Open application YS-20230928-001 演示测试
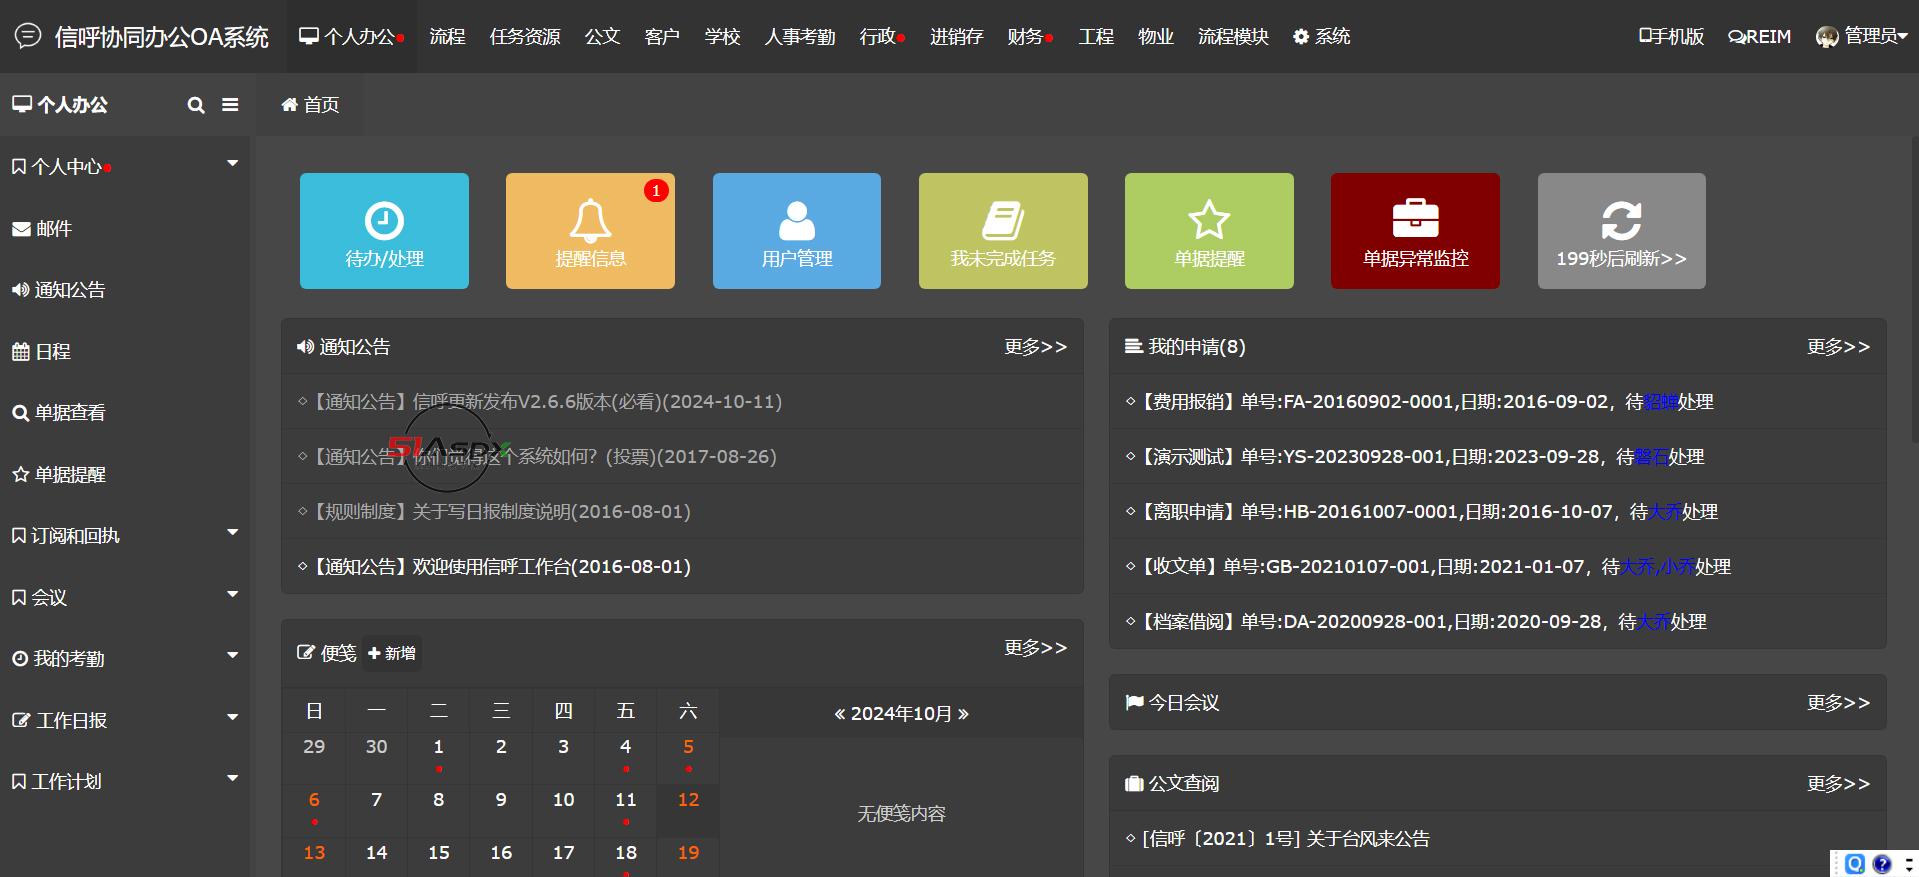Viewport: 1919px width, 877px height. coord(1415,457)
